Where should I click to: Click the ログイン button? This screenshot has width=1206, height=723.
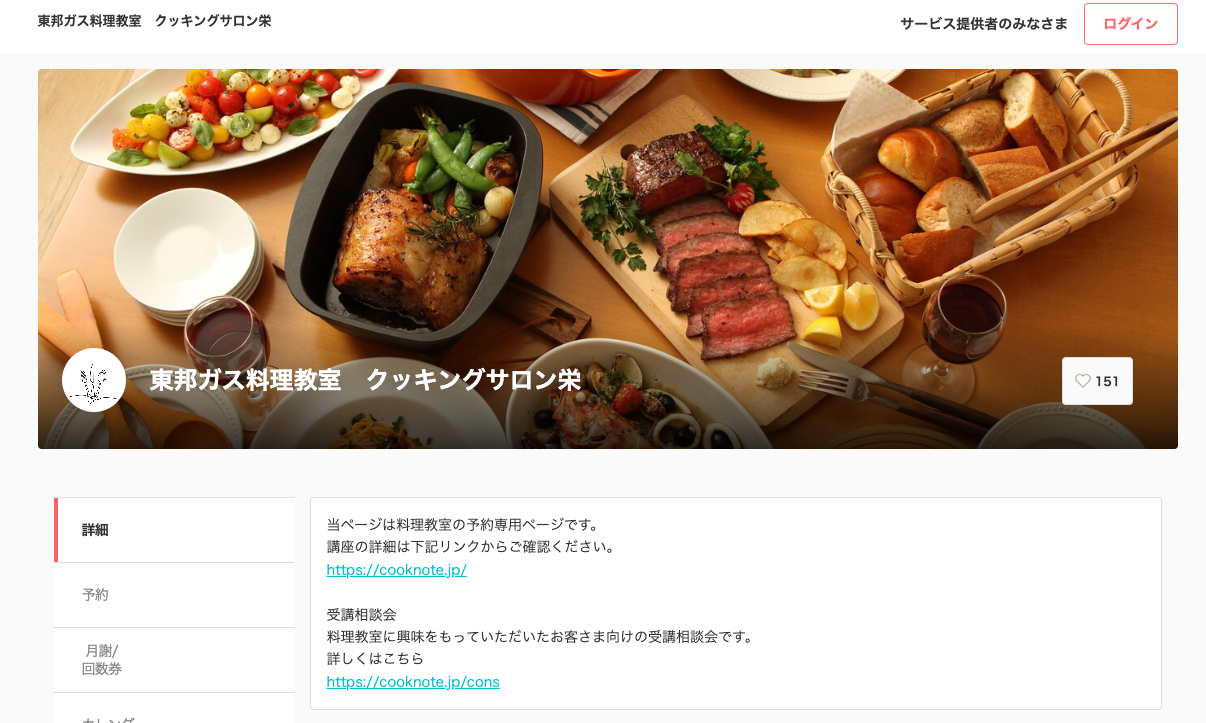pos(1130,24)
